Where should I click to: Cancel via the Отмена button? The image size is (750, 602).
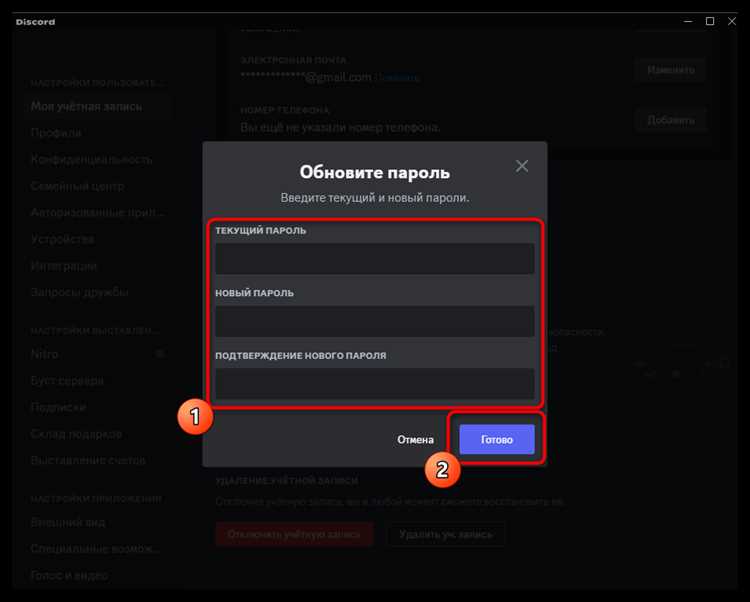coord(415,439)
